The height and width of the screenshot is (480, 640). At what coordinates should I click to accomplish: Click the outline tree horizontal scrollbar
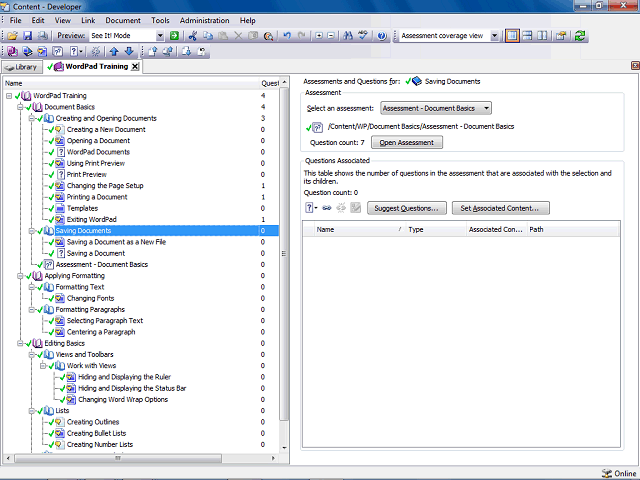click(118, 458)
